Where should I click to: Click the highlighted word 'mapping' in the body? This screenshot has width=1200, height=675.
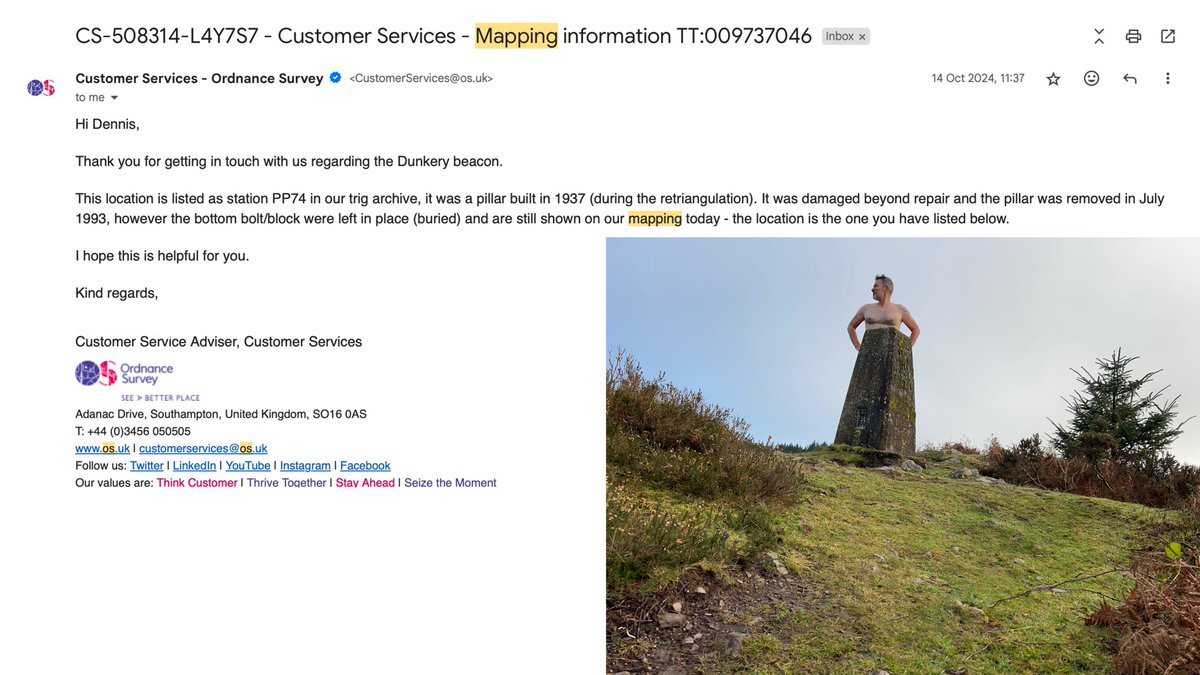(x=655, y=217)
